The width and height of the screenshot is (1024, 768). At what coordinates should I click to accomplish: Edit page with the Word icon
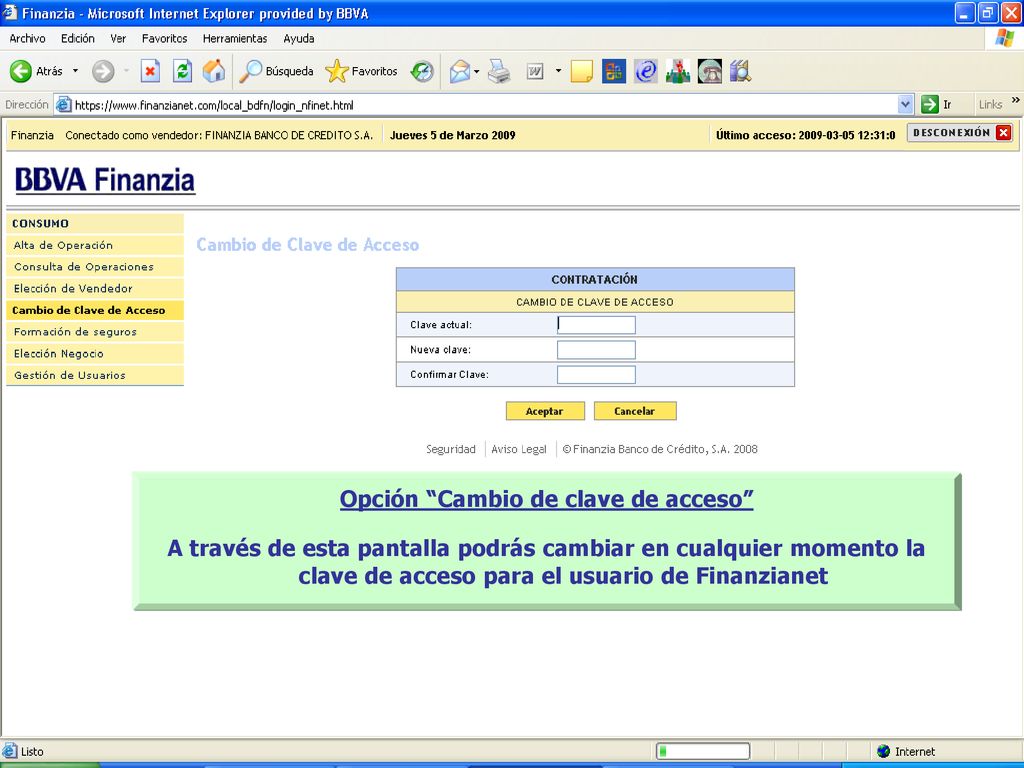click(x=535, y=71)
